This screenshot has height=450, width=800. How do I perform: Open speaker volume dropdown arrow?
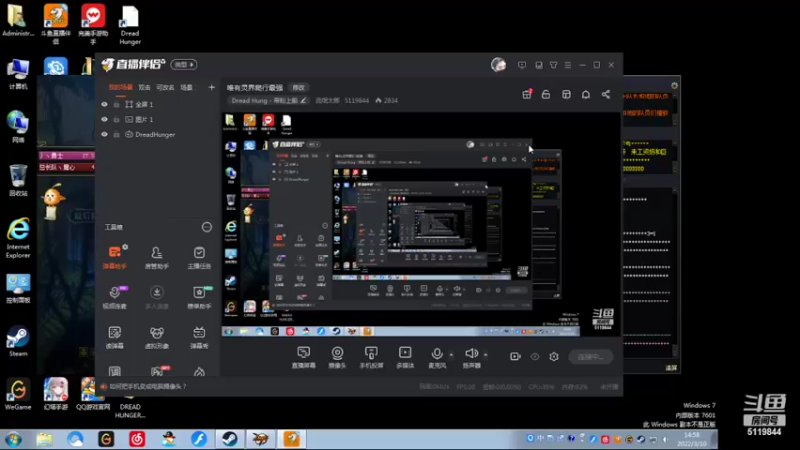click(x=486, y=355)
